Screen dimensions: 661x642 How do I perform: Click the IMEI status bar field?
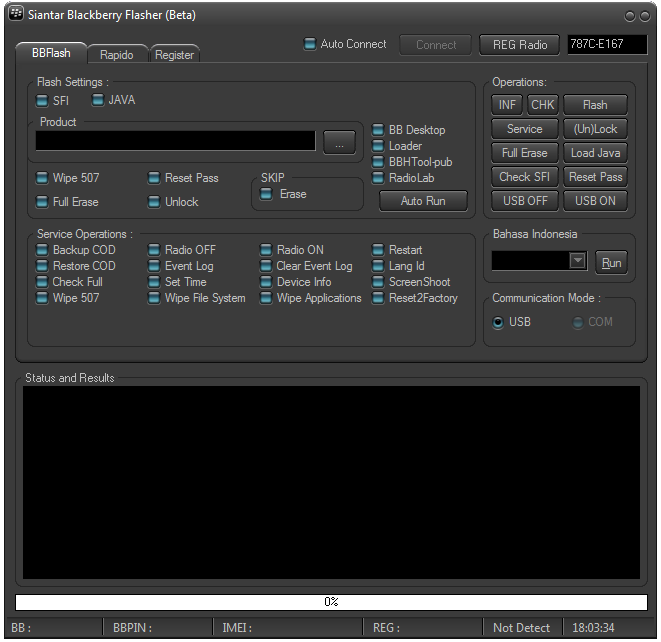click(x=288, y=628)
